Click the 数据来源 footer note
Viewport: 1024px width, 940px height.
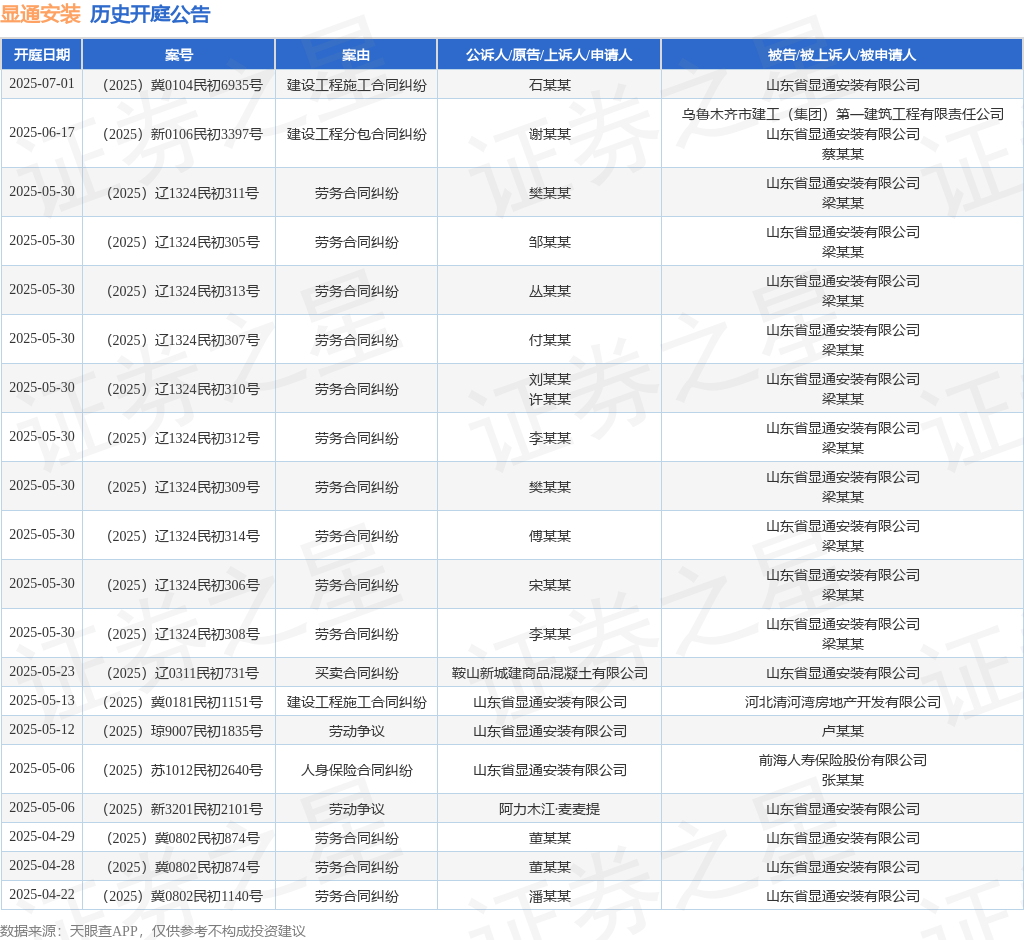pos(153,931)
